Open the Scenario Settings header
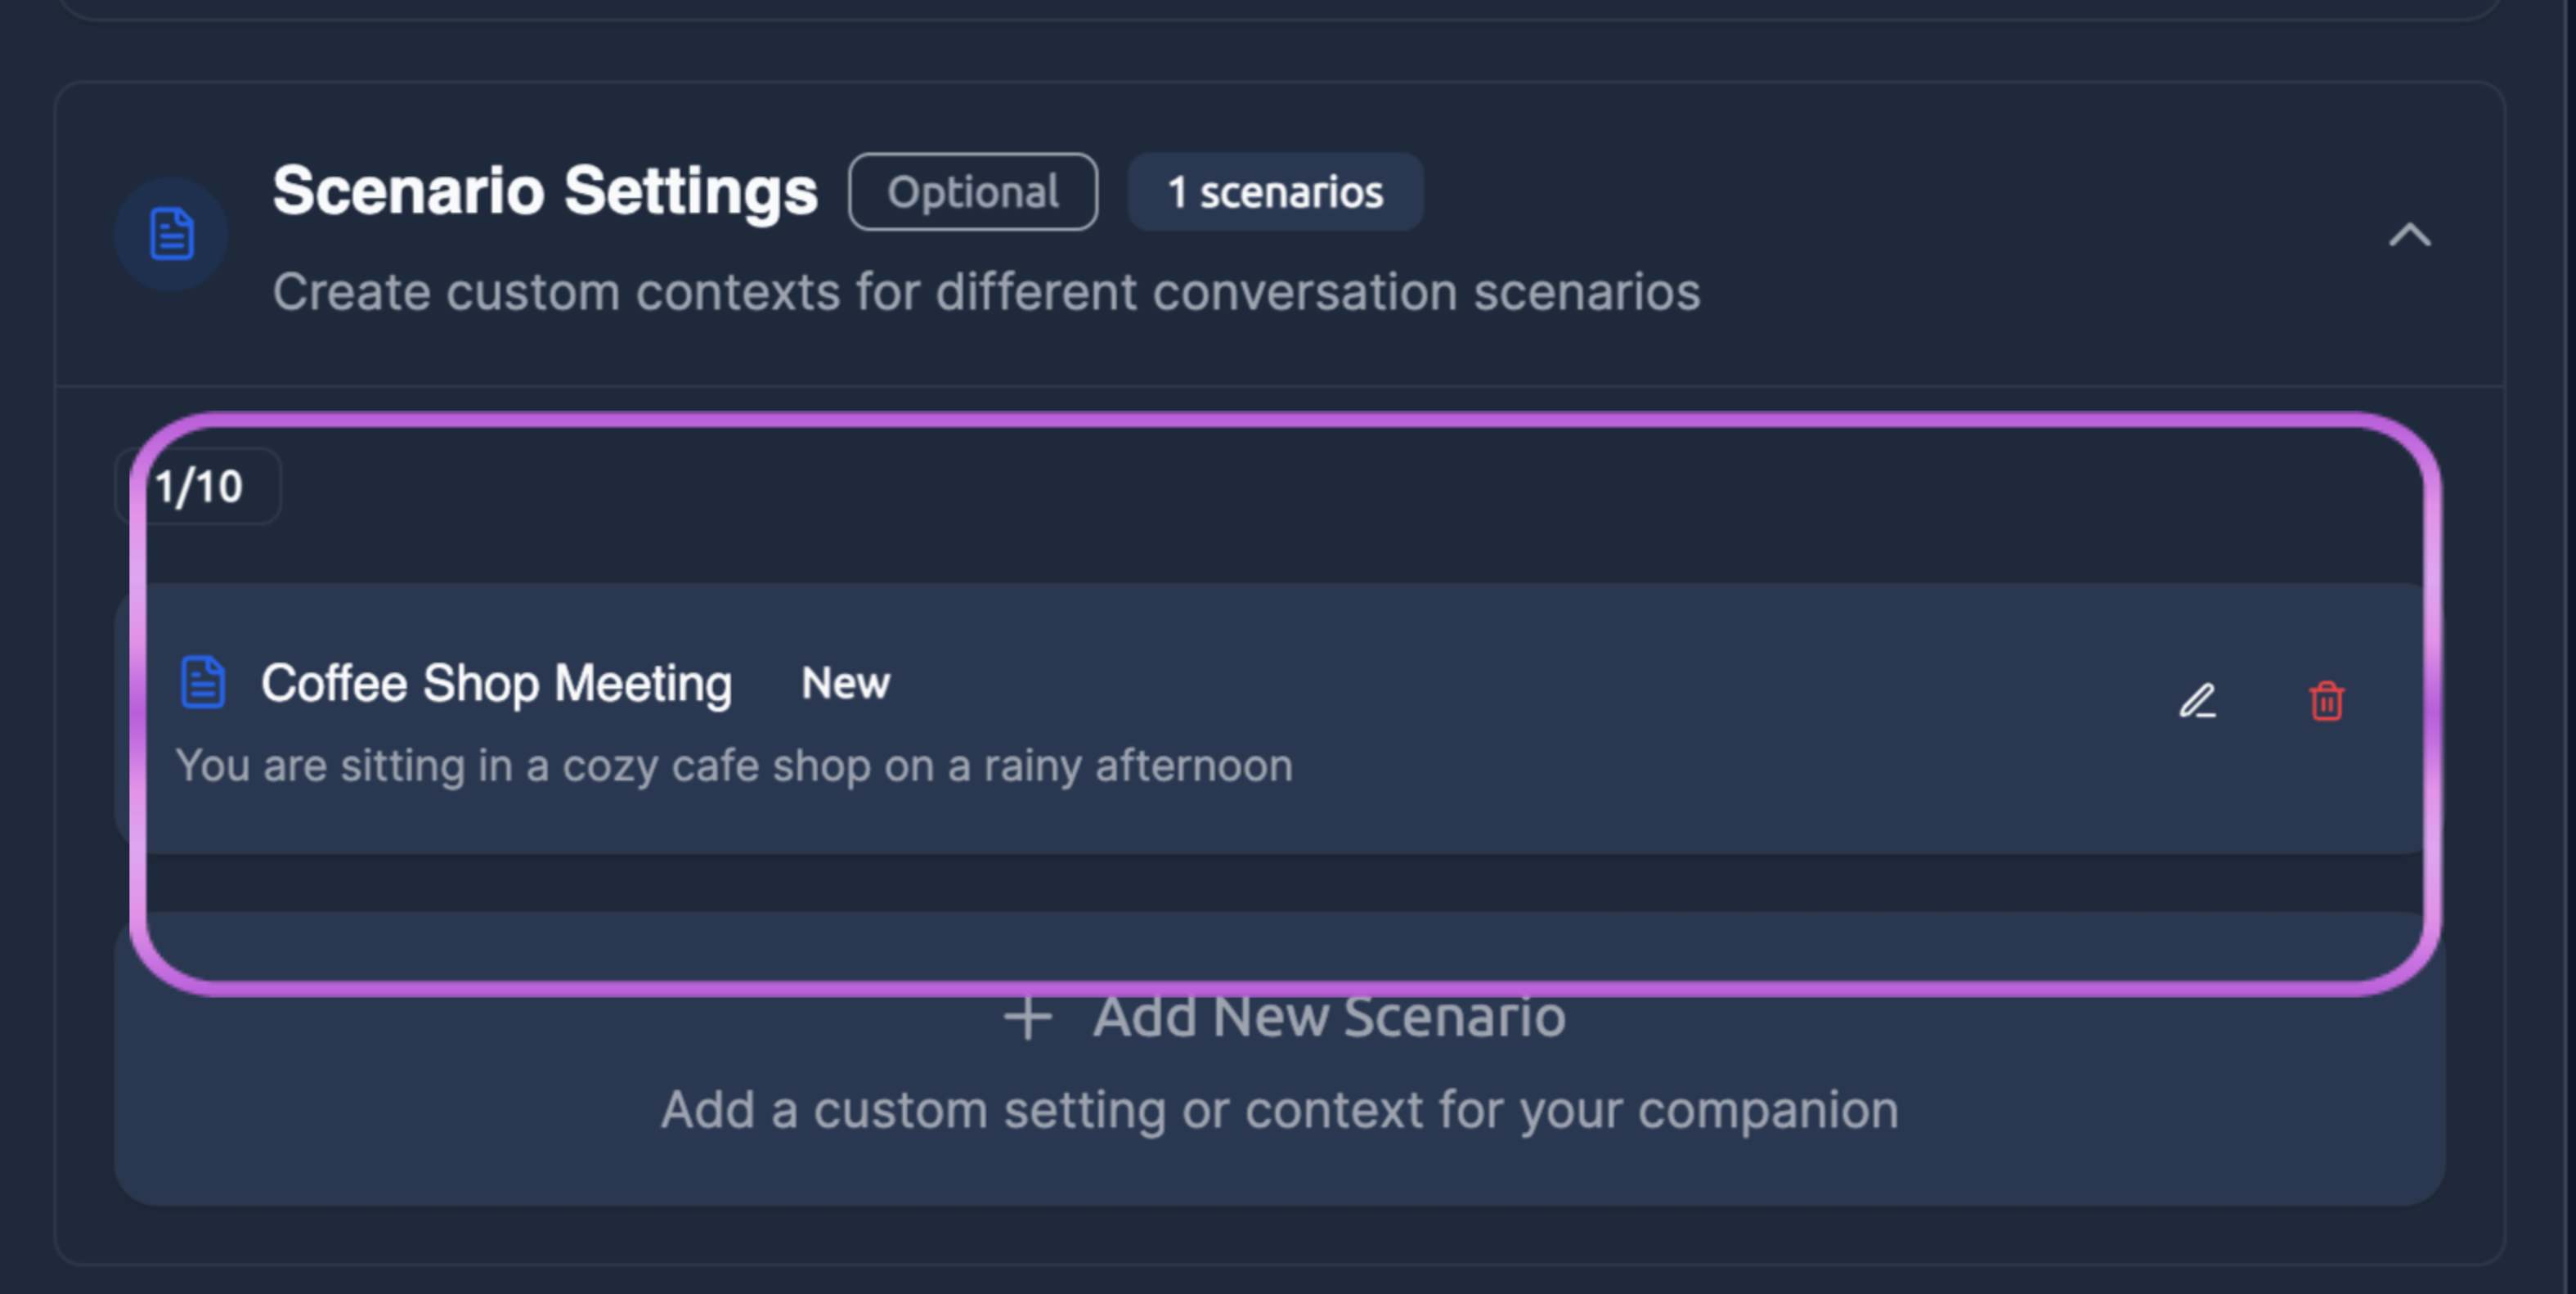This screenshot has height=1294, width=2576. 546,191
